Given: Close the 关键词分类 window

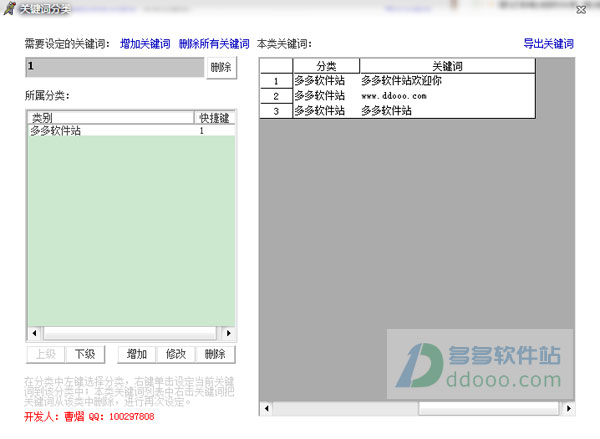Looking at the screenshot, I should [581, 10].
